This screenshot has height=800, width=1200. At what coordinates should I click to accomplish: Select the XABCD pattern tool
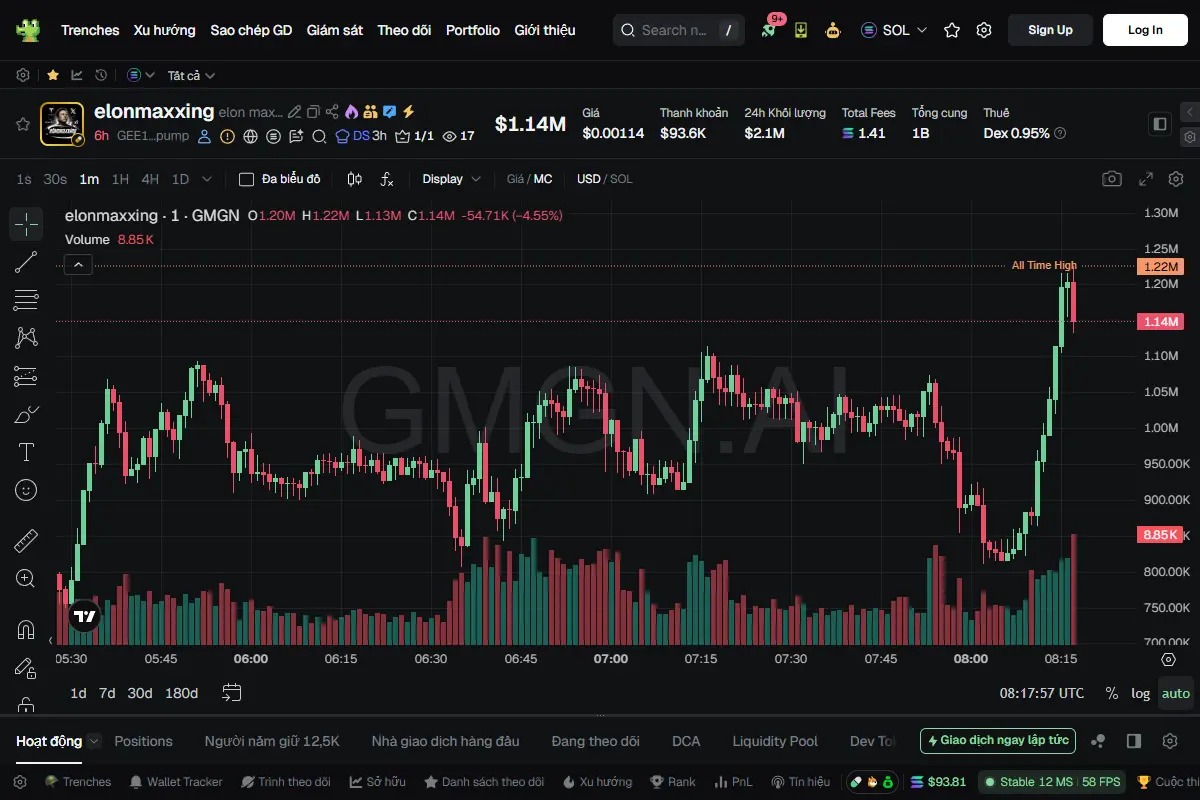point(26,337)
